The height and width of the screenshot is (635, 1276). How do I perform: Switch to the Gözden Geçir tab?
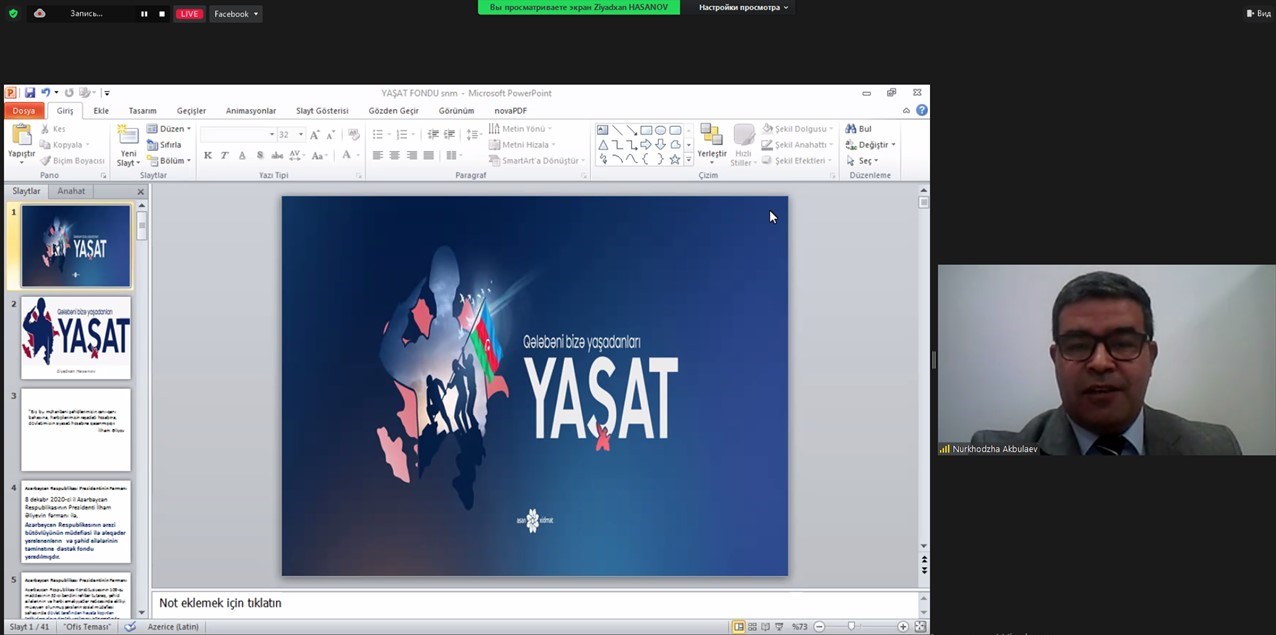(393, 111)
